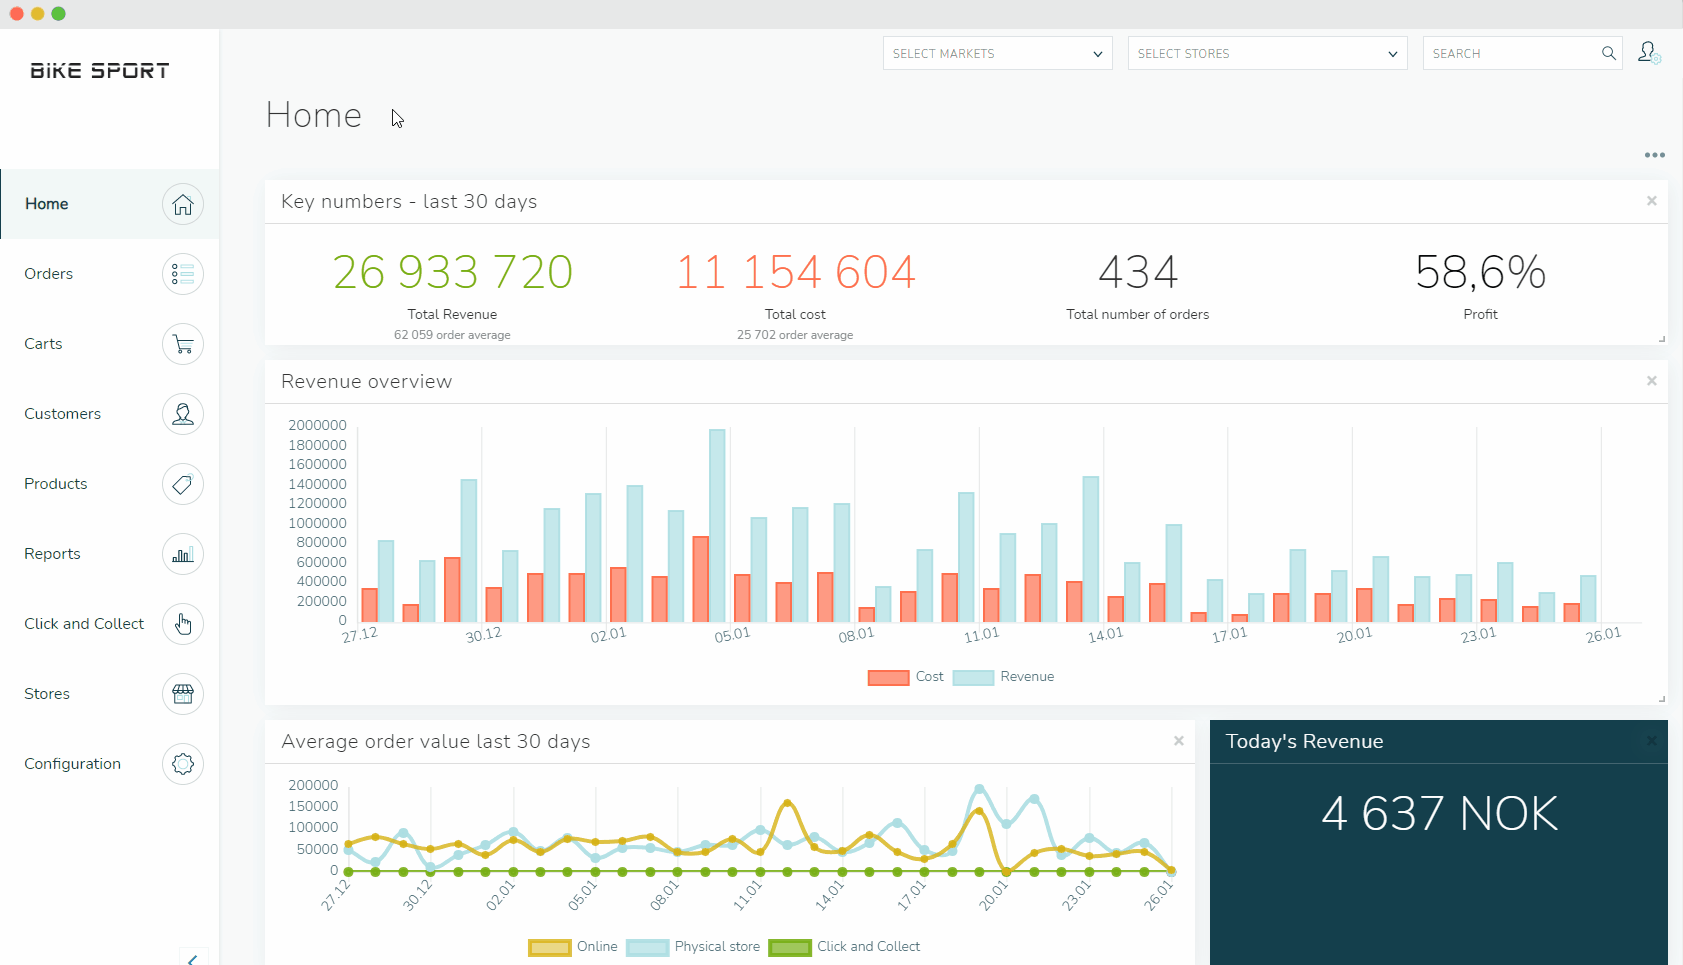Click the 05.01 label on Revenue overview axis

click(x=732, y=635)
